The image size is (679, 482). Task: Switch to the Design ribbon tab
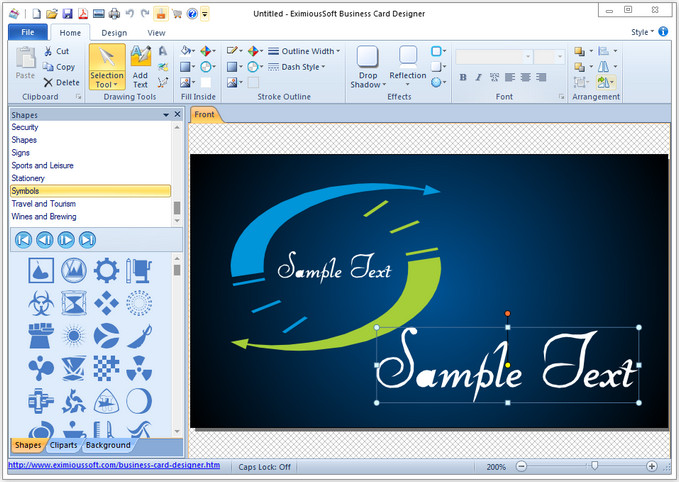click(114, 32)
